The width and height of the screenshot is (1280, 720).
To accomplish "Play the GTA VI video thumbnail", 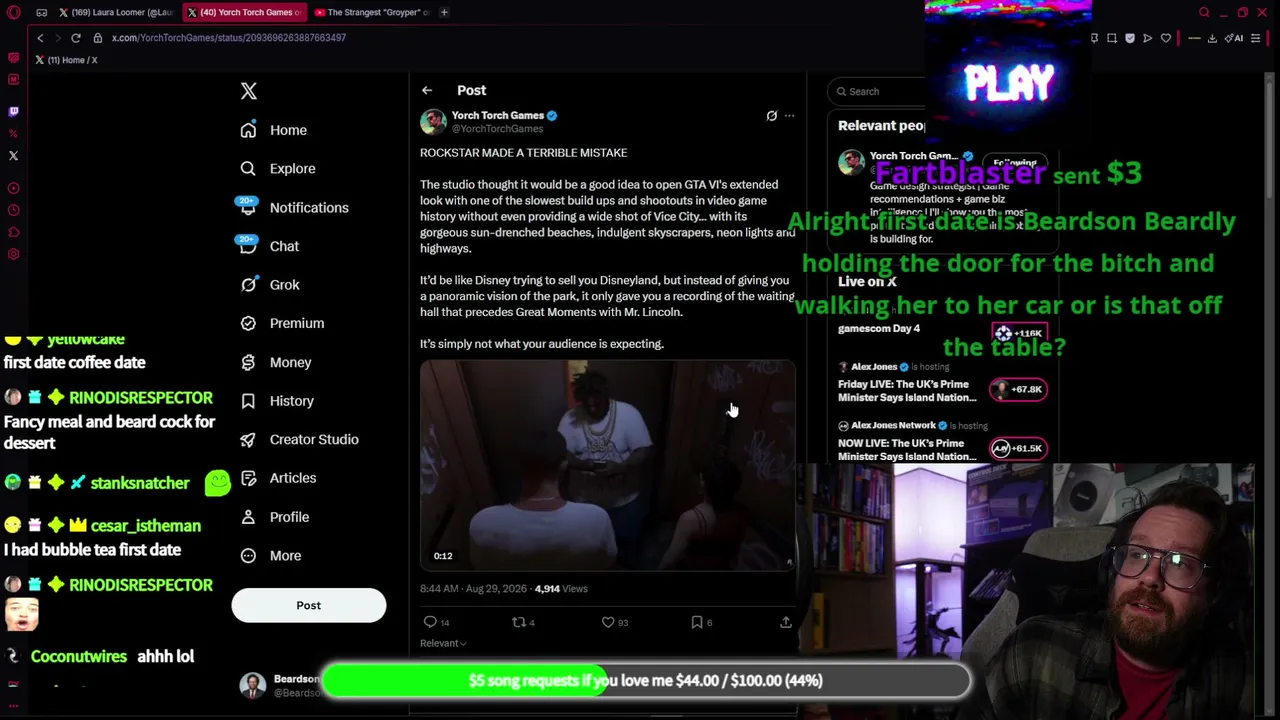I will click(x=607, y=465).
